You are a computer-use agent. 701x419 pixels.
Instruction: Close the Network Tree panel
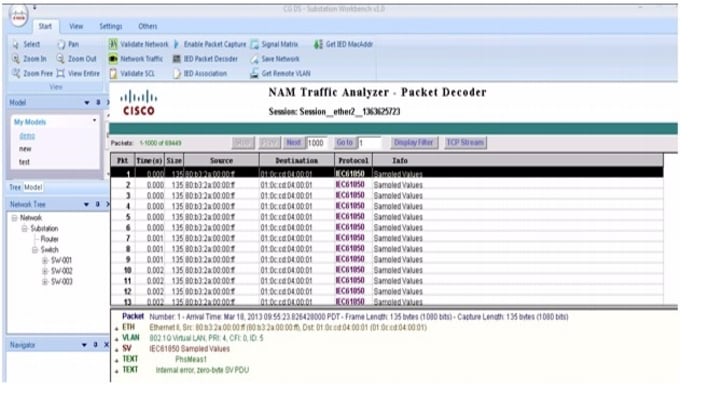coord(108,204)
